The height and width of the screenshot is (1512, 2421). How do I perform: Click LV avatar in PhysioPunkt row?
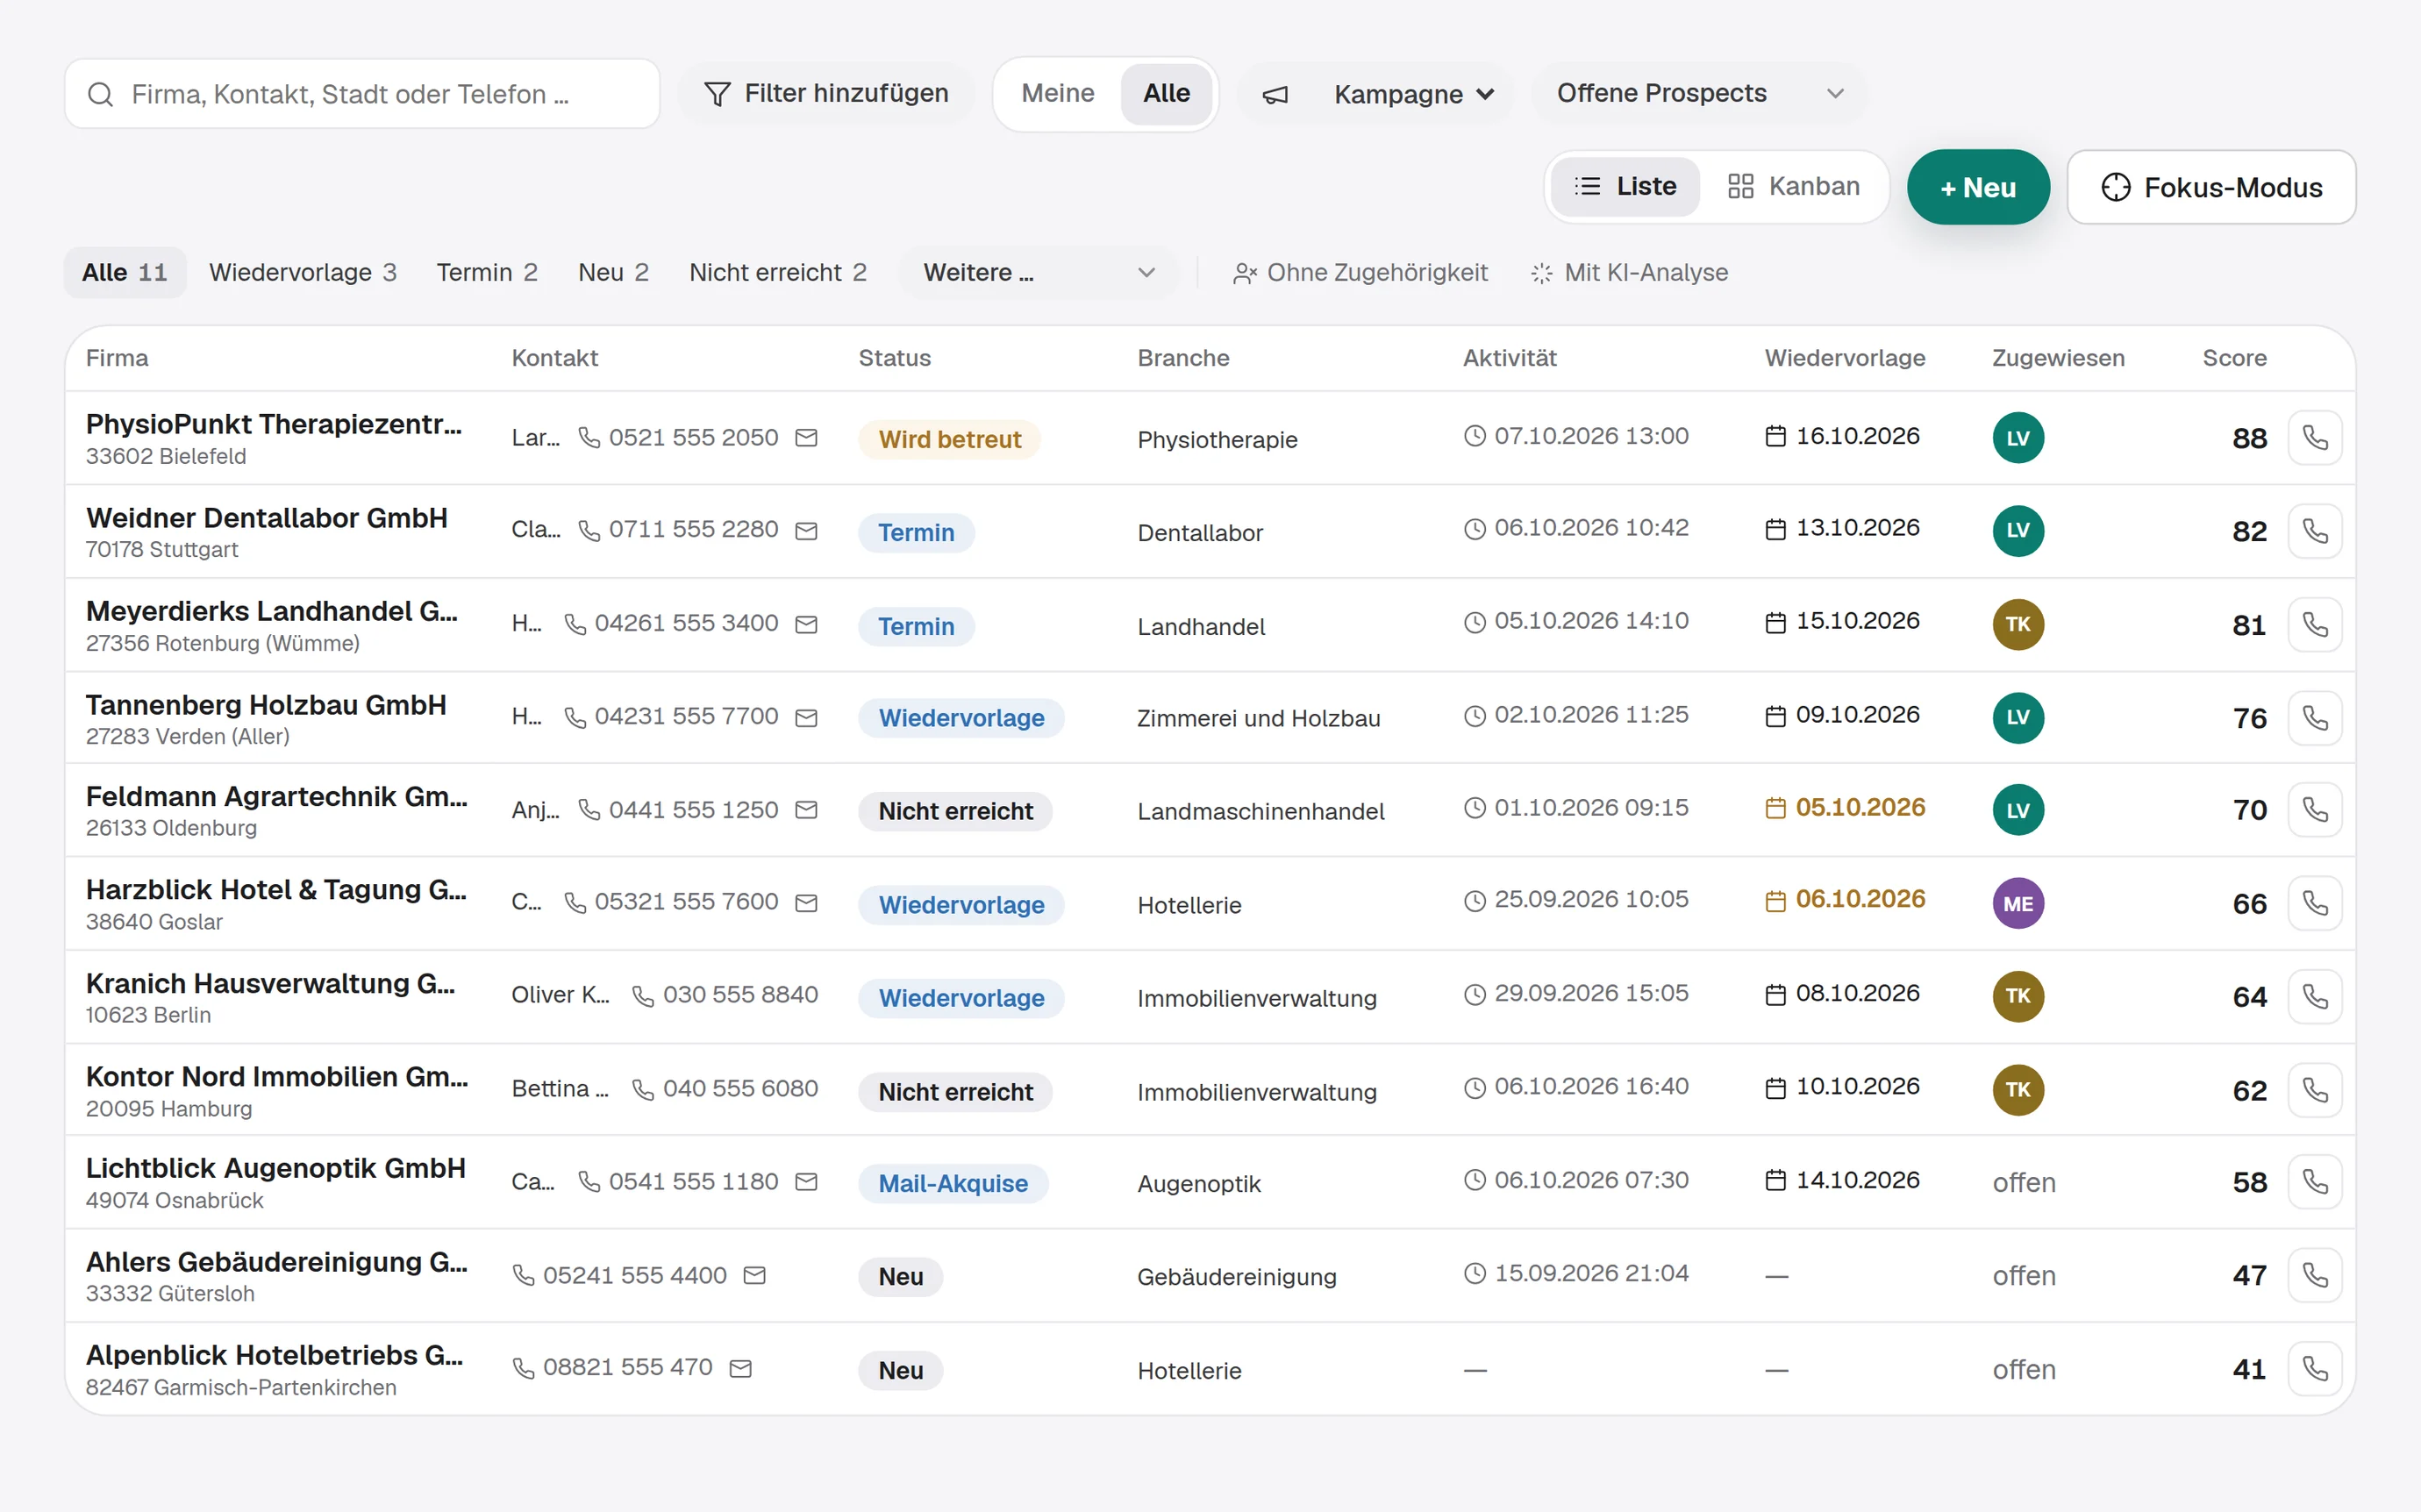click(x=2018, y=438)
